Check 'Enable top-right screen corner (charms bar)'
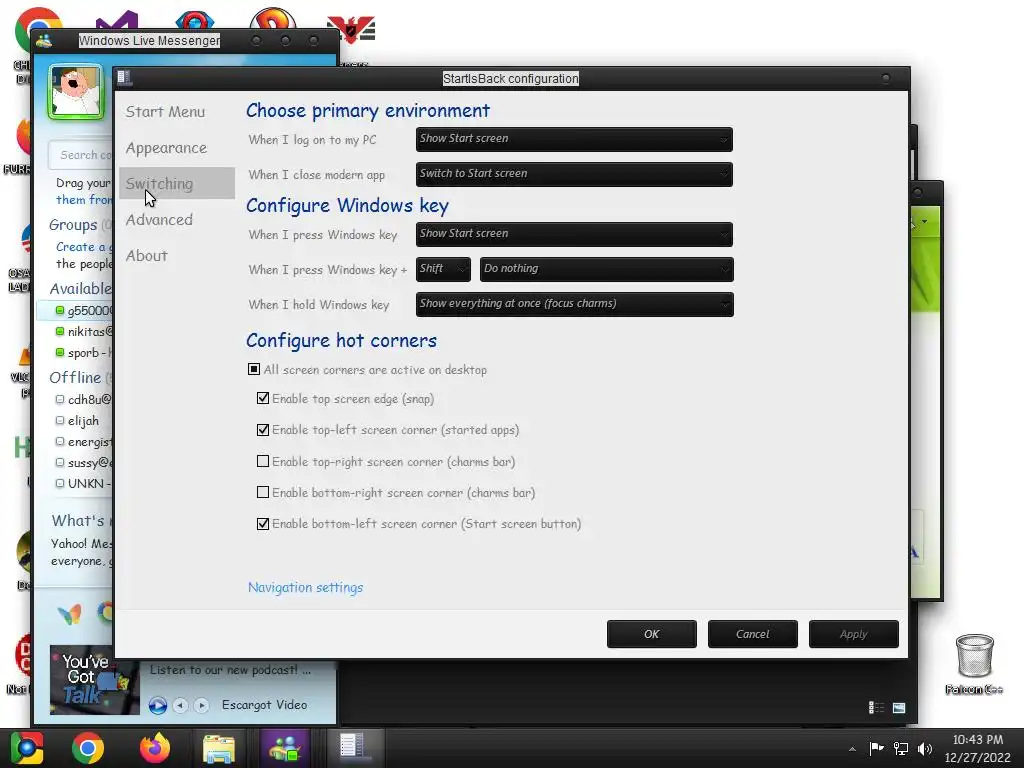The height and width of the screenshot is (768, 1024). coord(263,461)
